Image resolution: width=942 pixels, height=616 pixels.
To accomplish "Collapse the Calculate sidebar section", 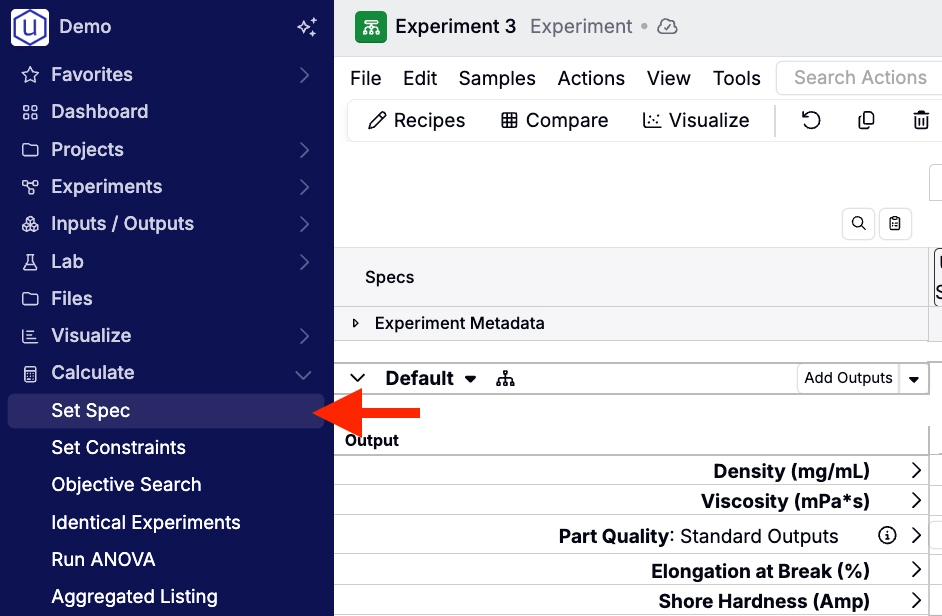I will (x=304, y=373).
